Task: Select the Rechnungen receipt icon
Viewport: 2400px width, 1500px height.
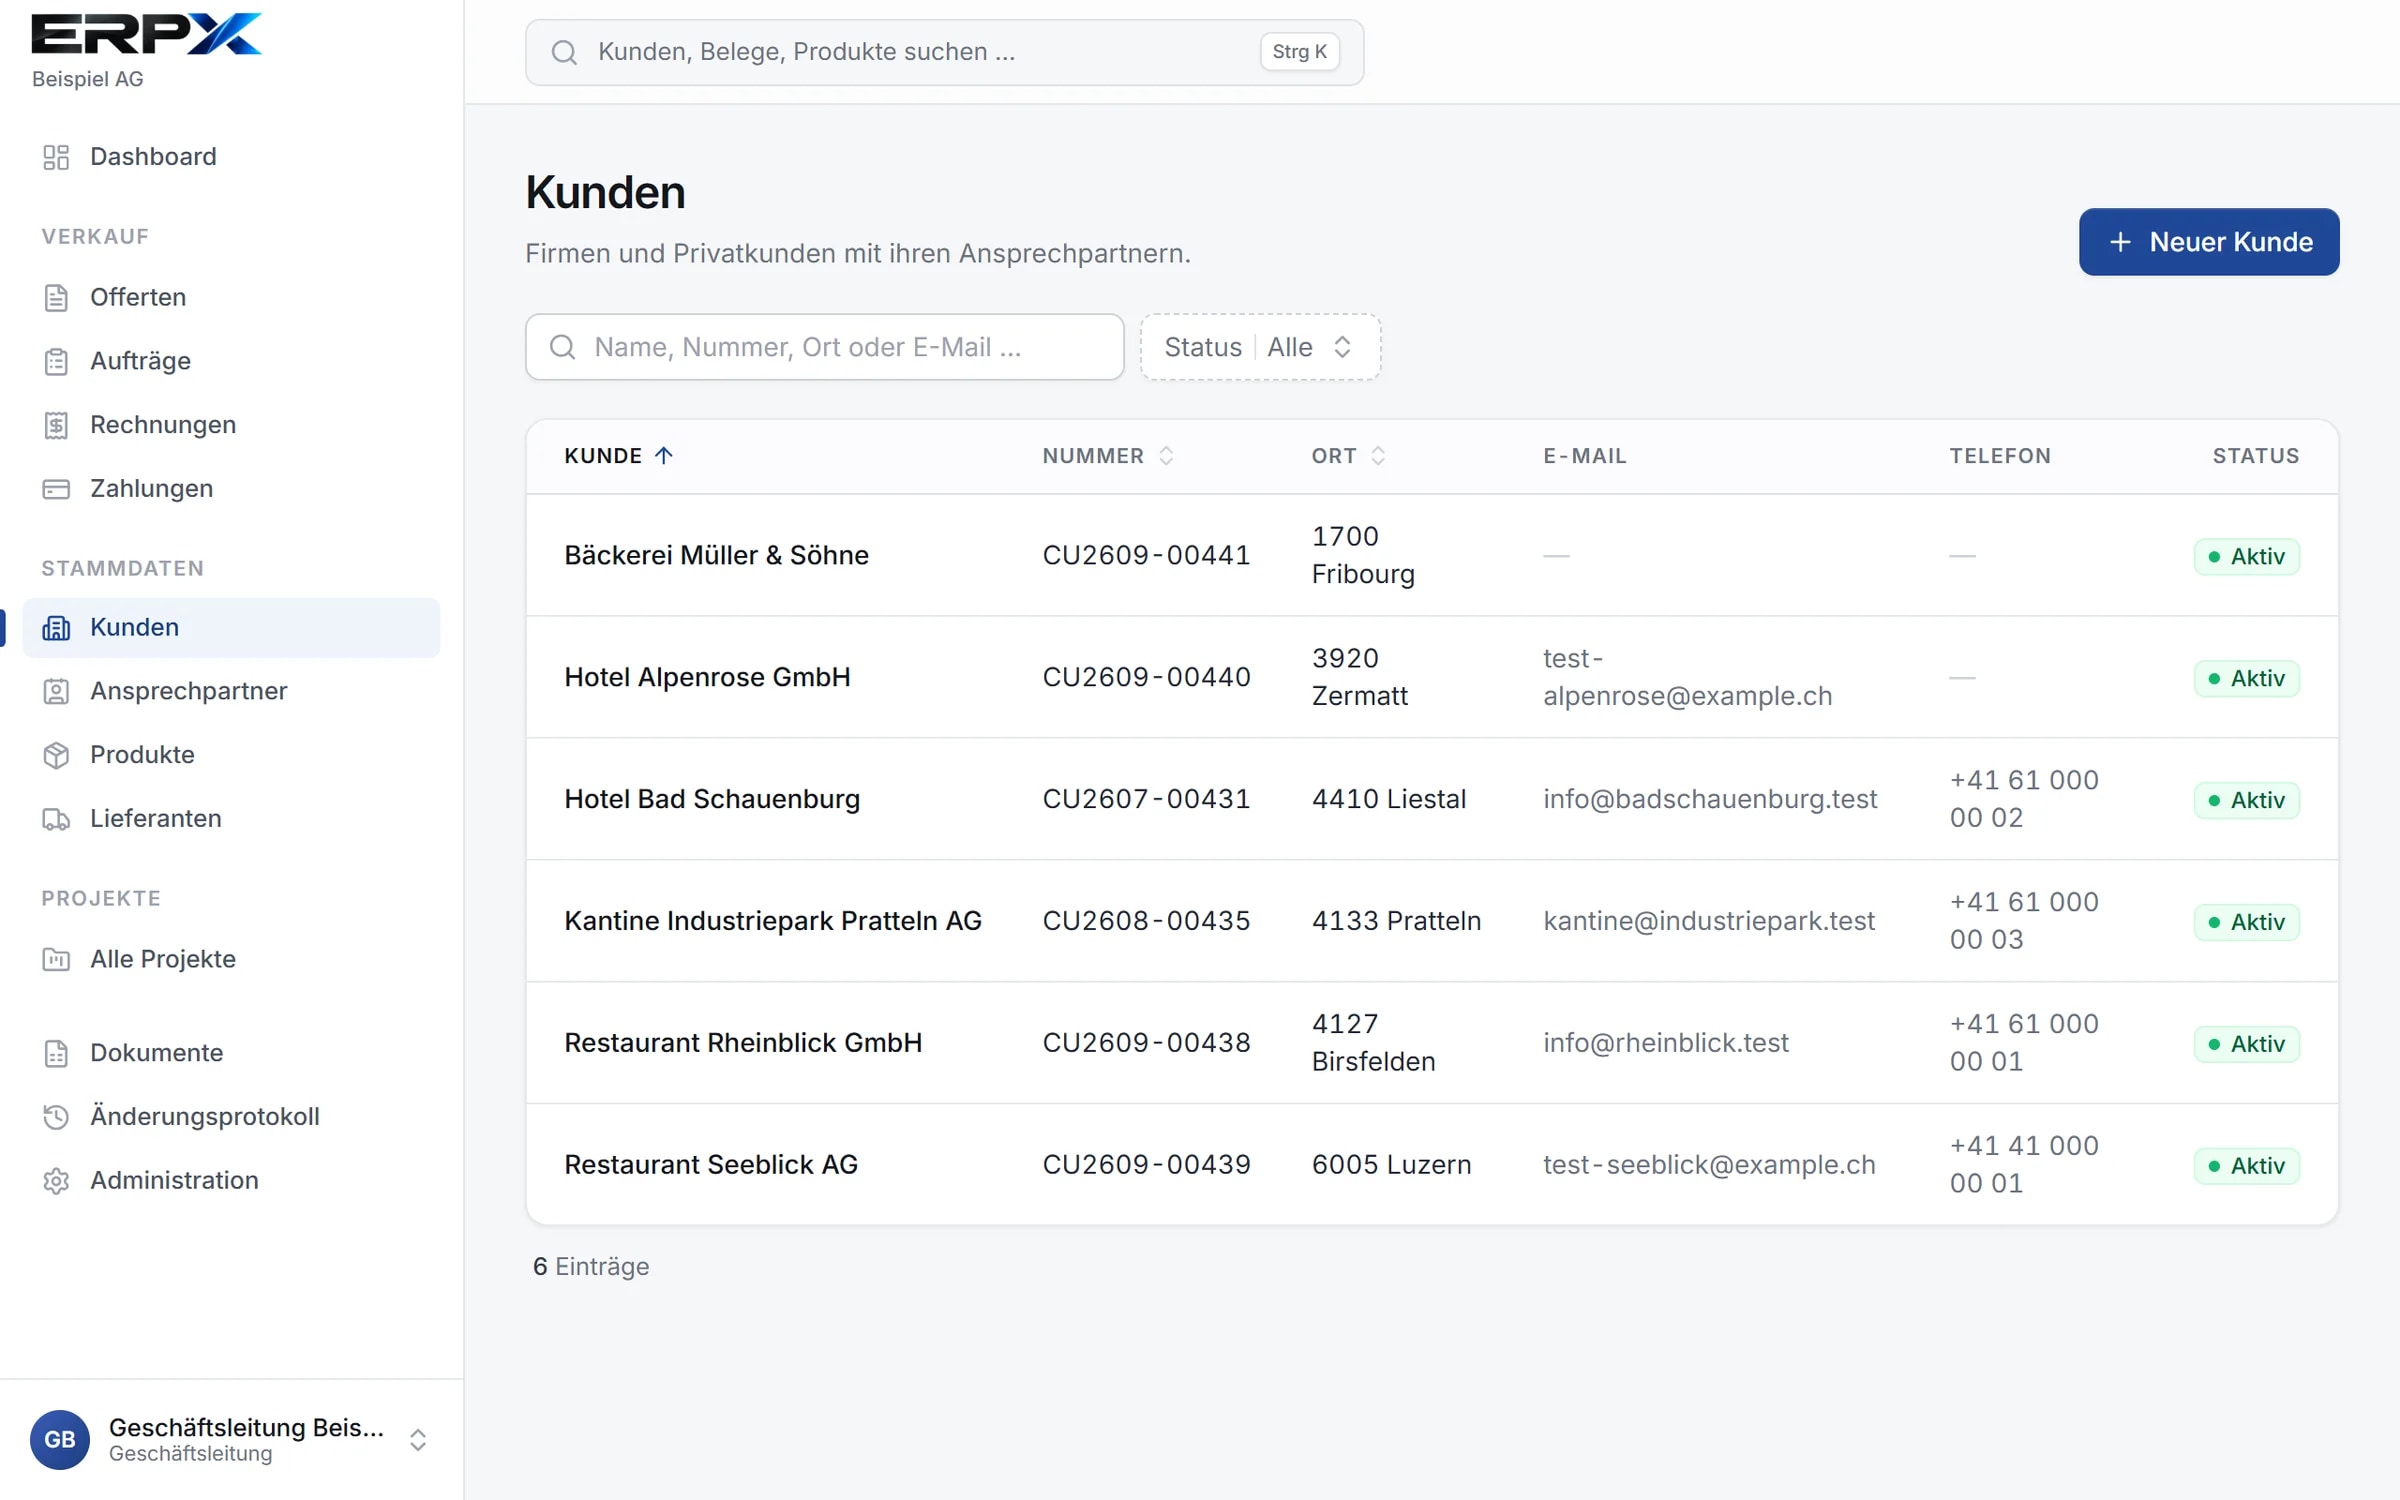Action: click(56, 425)
